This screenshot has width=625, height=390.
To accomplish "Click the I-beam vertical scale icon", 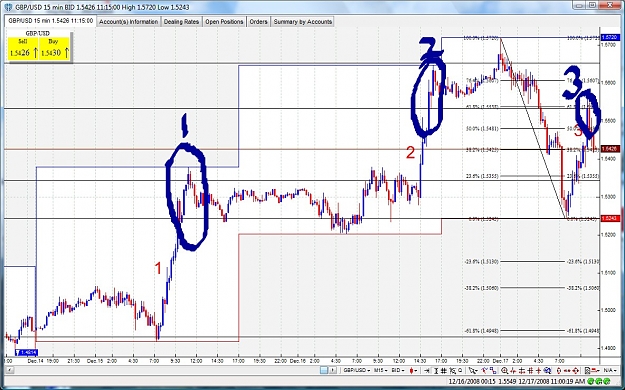I will point(436,370).
